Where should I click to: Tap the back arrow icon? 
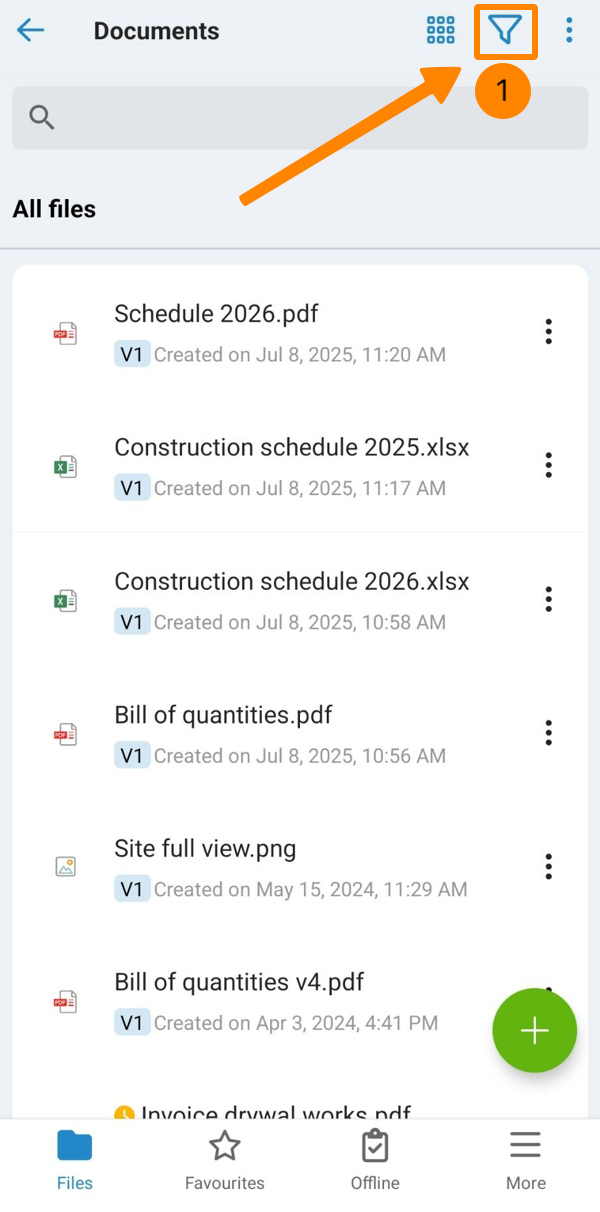(31, 30)
